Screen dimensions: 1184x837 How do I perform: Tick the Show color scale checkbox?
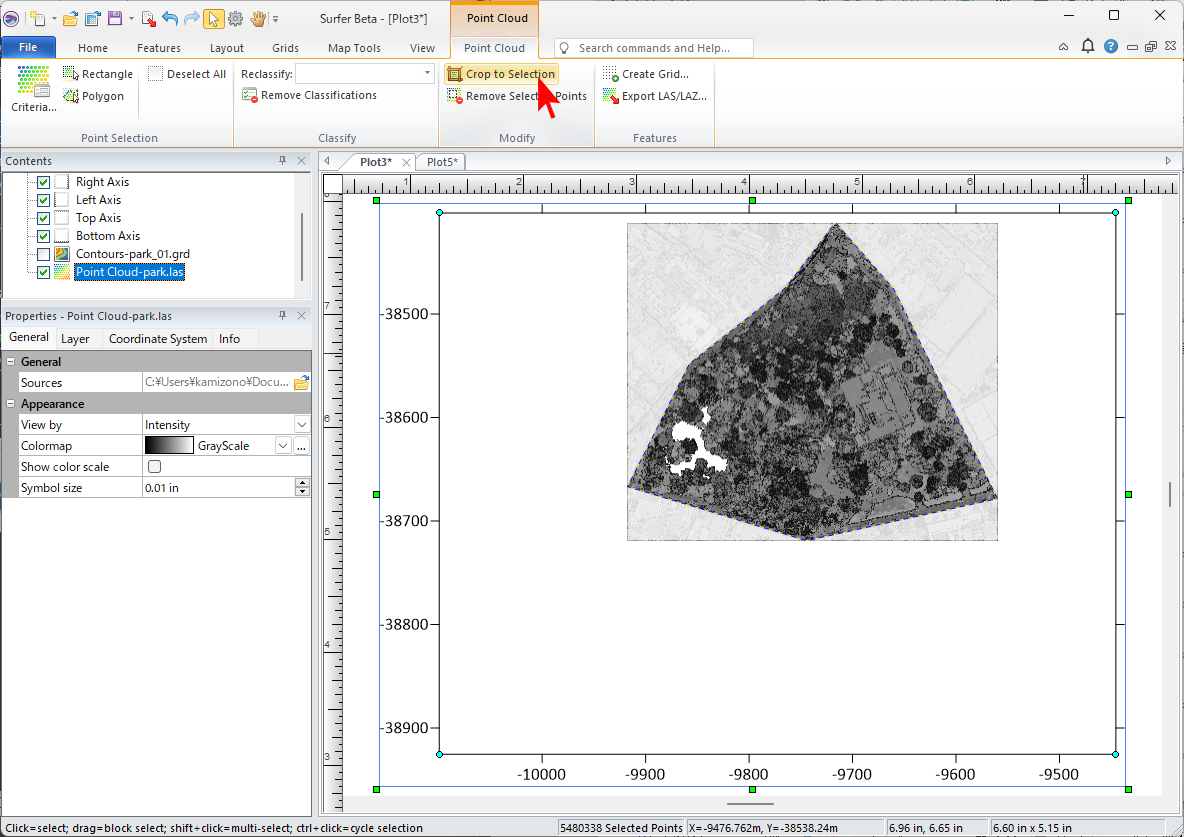click(154, 467)
